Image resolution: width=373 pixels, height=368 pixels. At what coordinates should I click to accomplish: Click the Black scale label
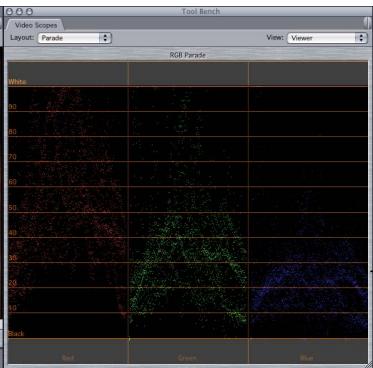(16, 334)
